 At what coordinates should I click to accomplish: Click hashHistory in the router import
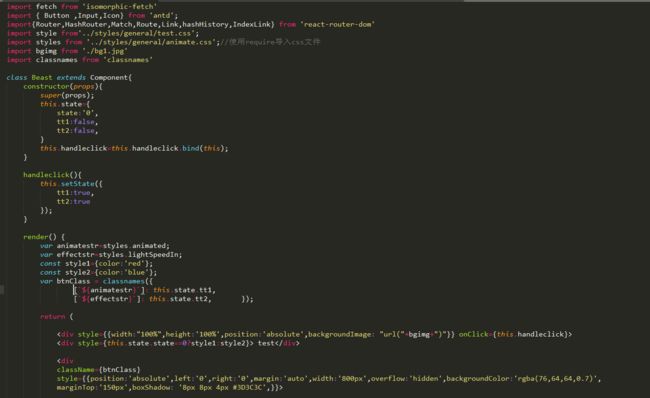tap(205, 24)
